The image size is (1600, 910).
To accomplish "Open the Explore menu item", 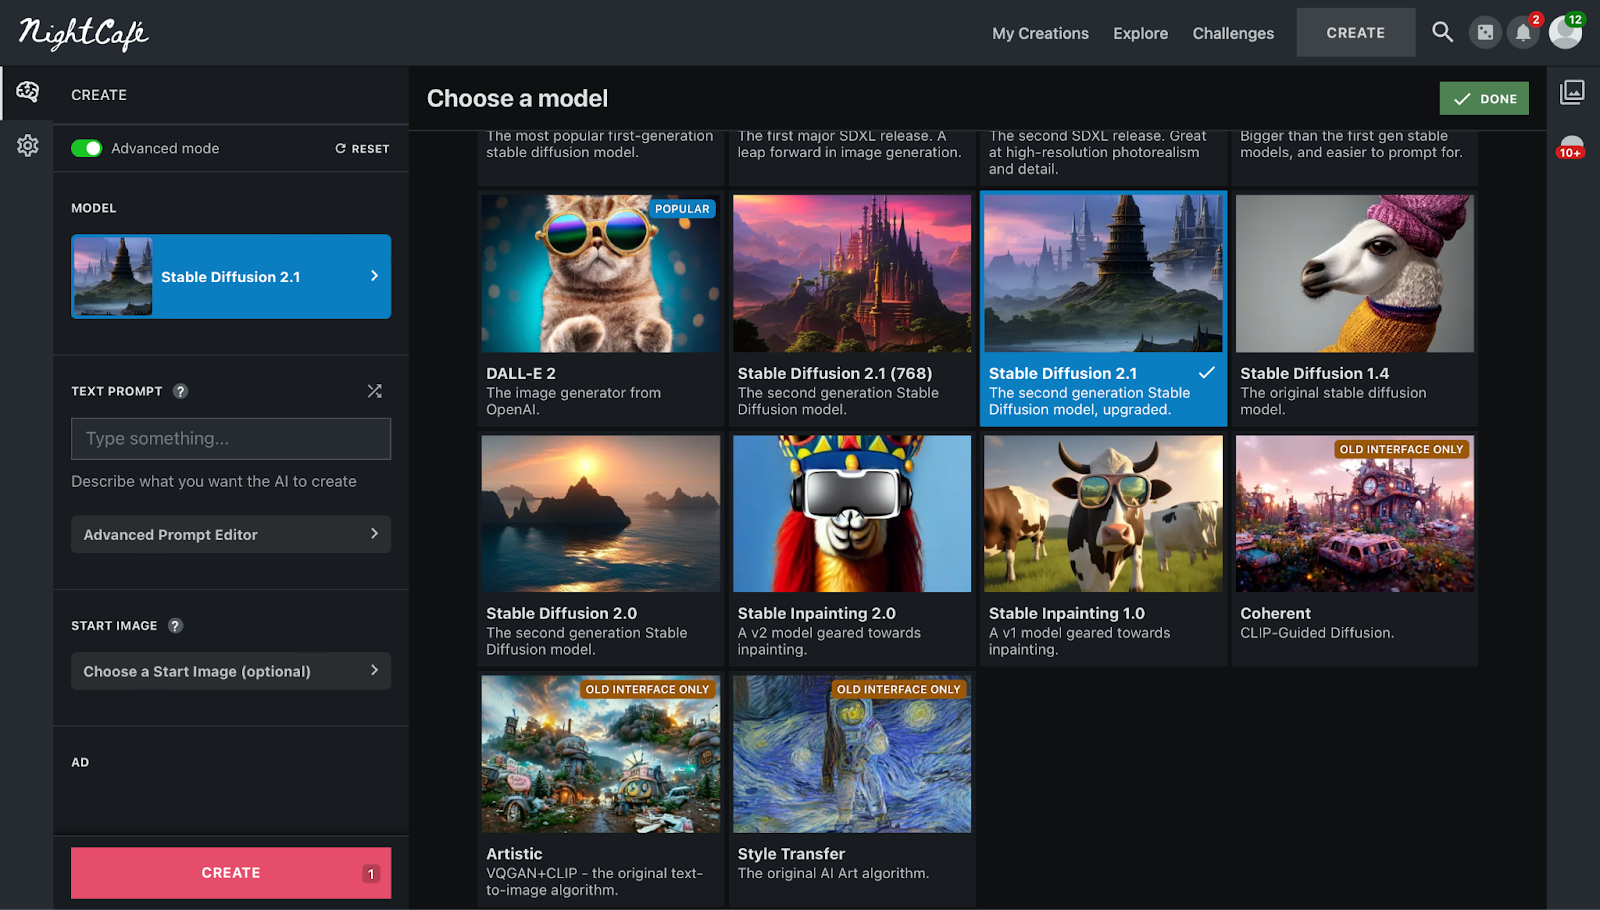I will pyautogui.click(x=1140, y=33).
